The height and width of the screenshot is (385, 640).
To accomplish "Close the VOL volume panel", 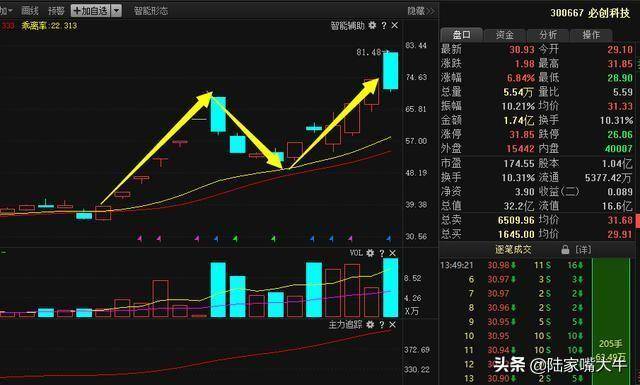I will click(393, 253).
